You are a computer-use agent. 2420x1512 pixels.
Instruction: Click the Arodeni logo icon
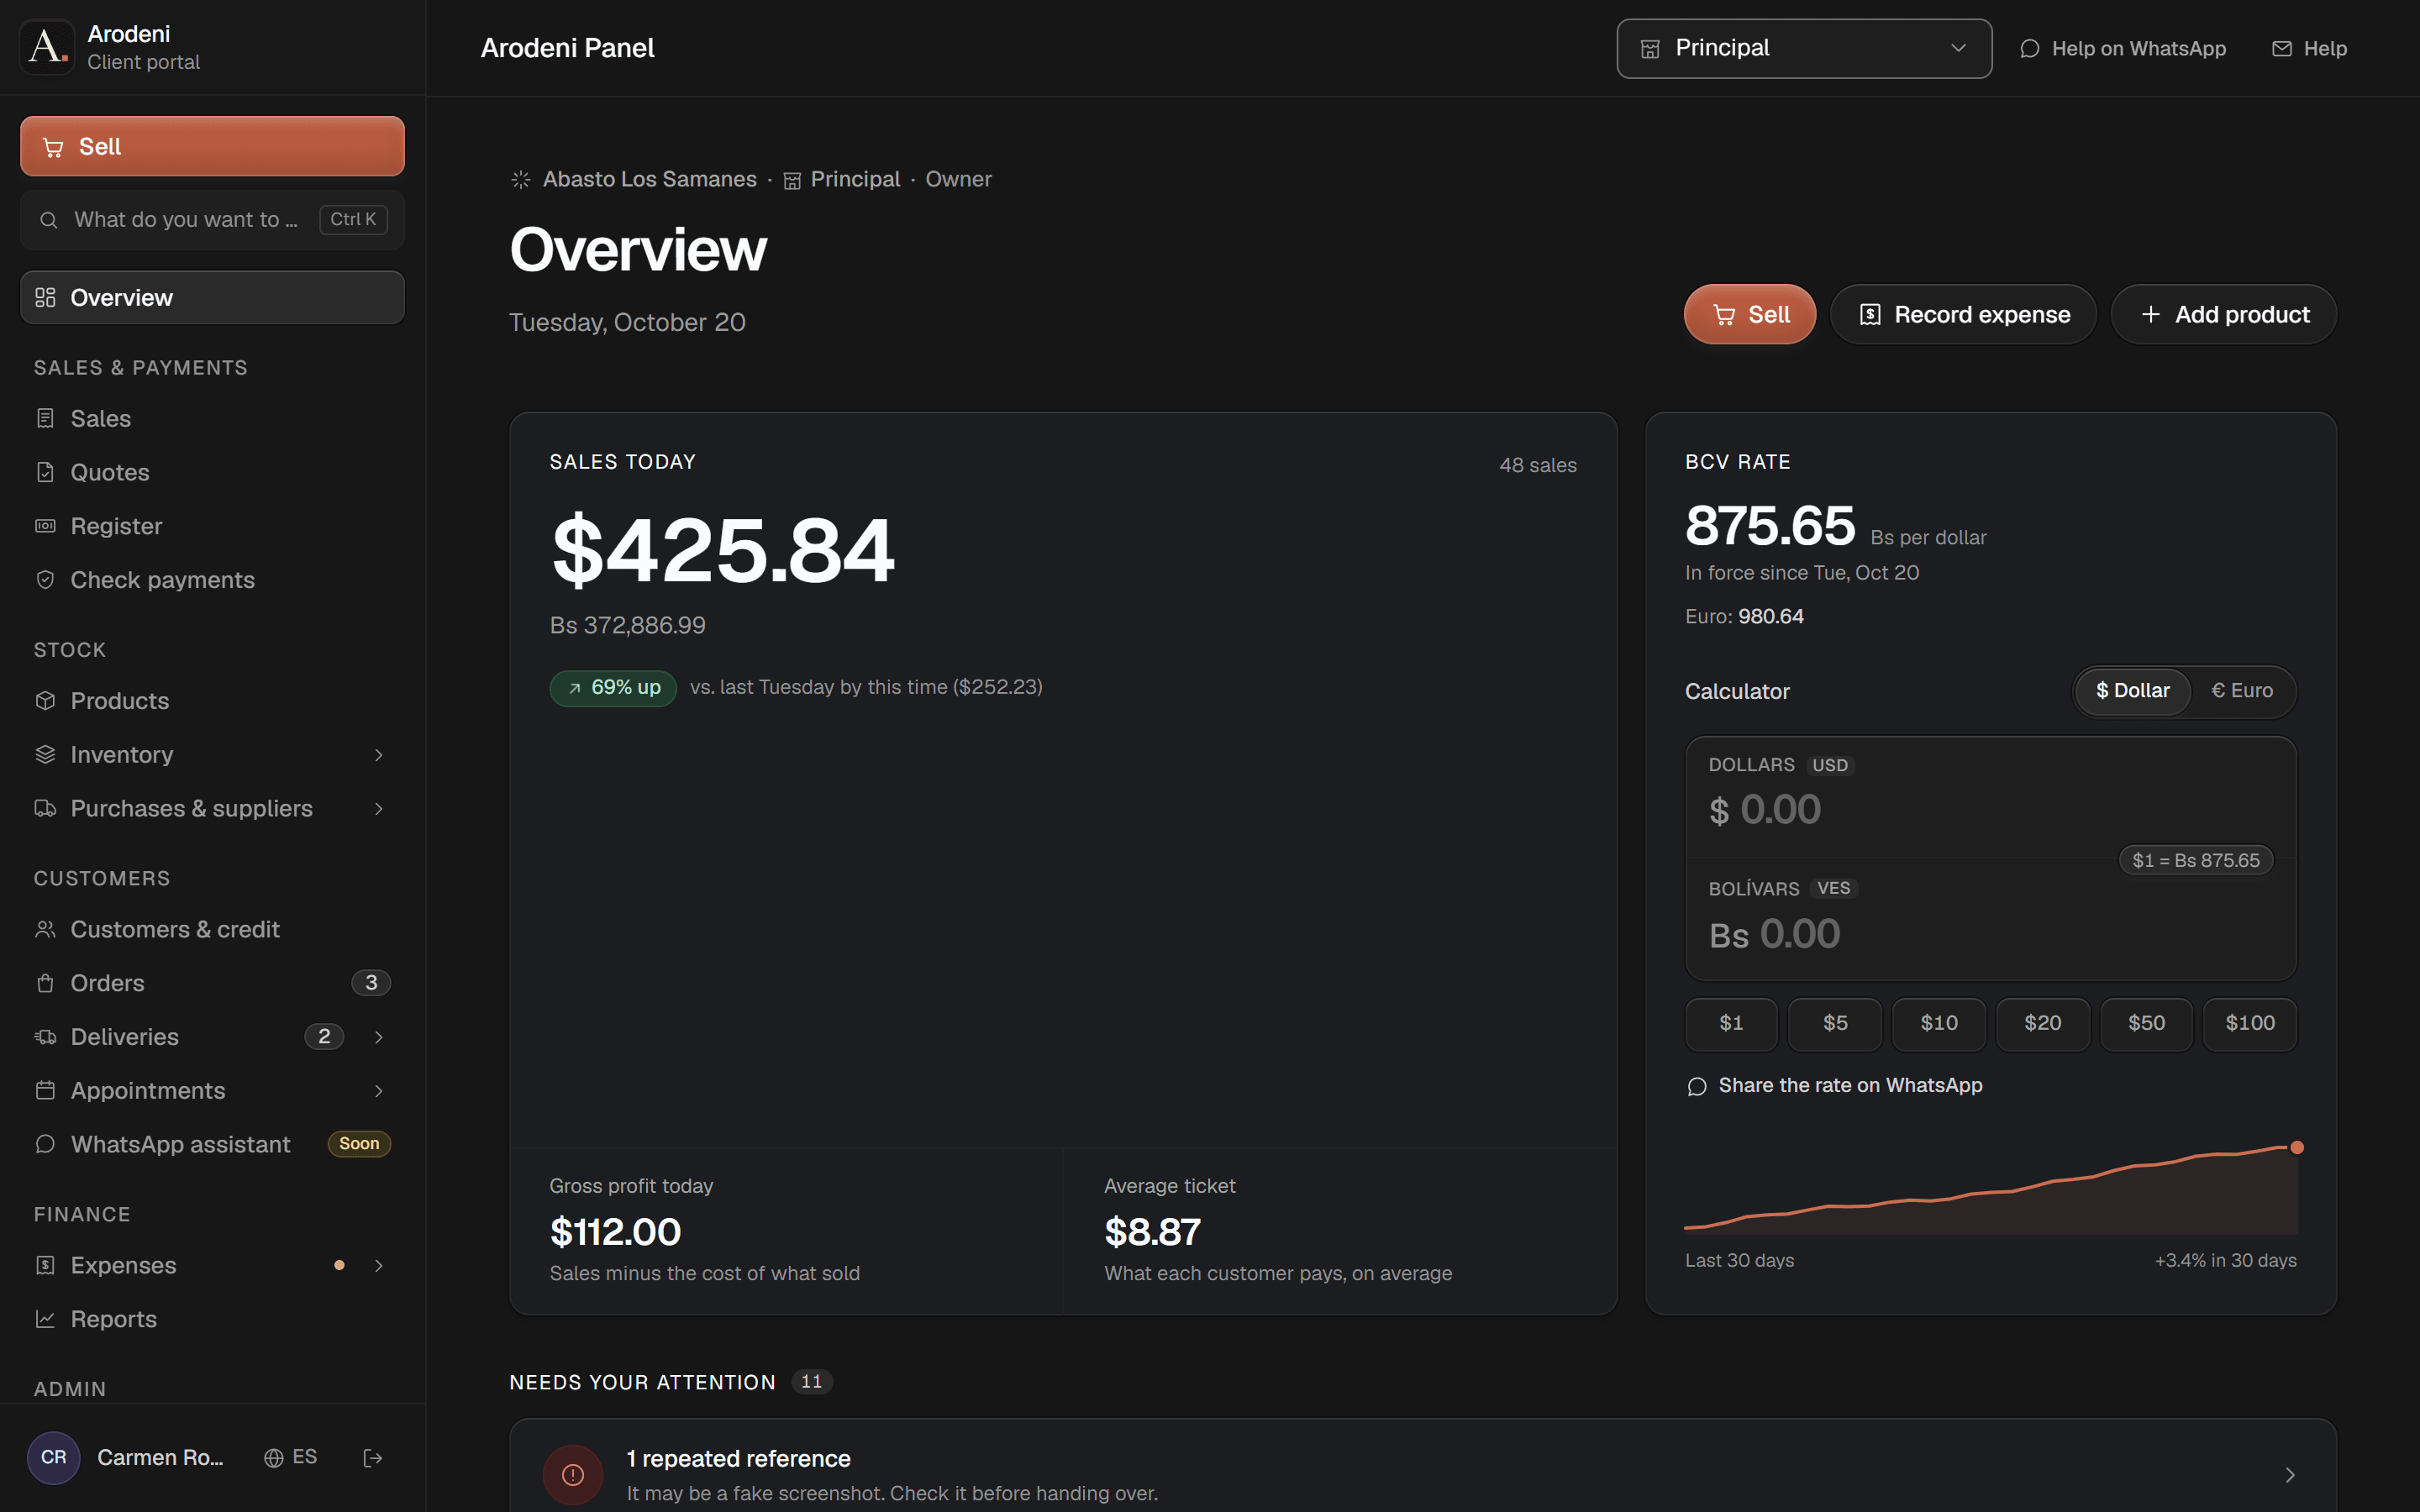pyautogui.click(x=47, y=47)
